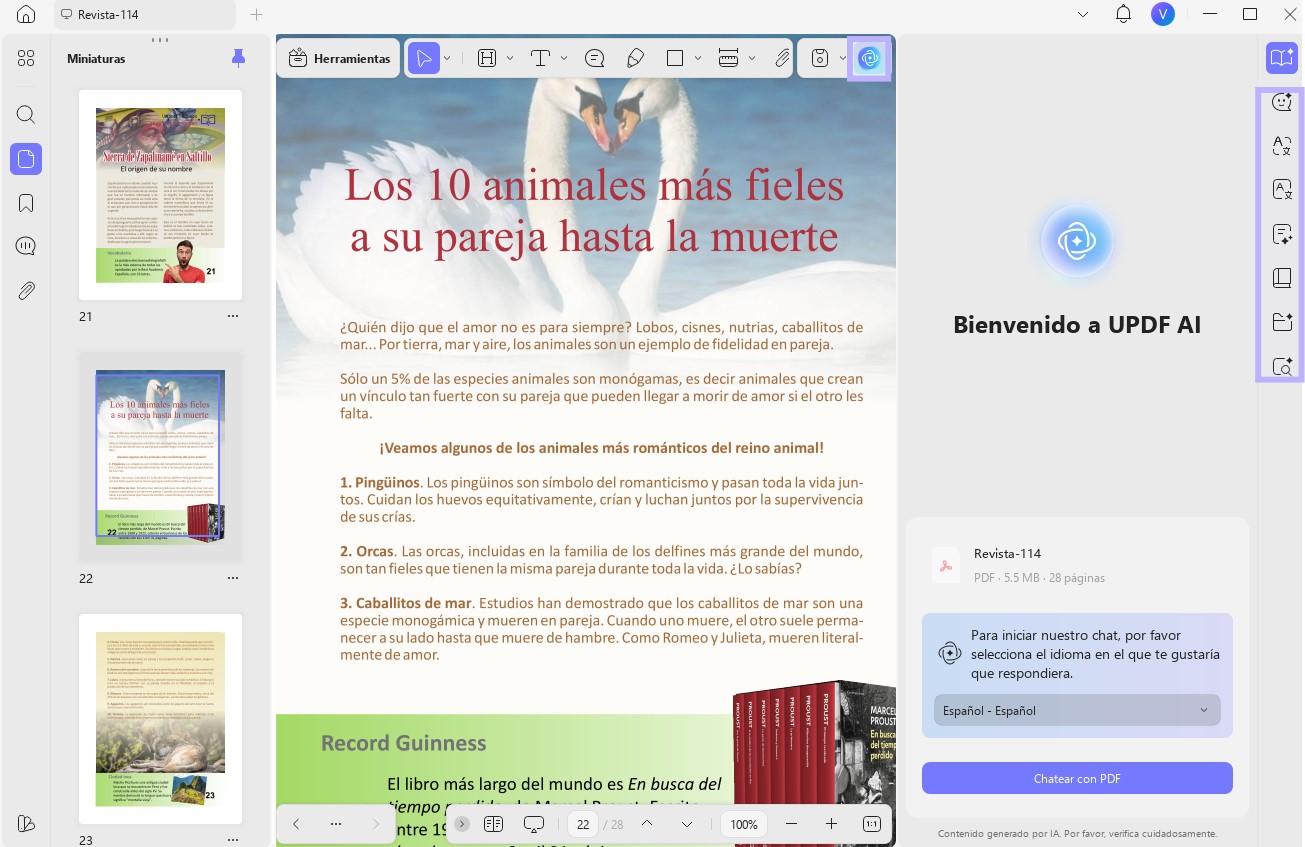Viewport: 1305px width, 847px height.
Task: Click the attachment paperclip in toolbar
Action: 782,58
